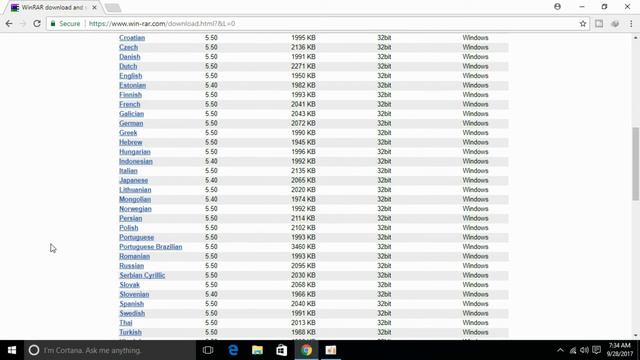The height and width of the screenshot is (360, 640).
Task: Open Task View on taskbar
Action: pos(208,350)
